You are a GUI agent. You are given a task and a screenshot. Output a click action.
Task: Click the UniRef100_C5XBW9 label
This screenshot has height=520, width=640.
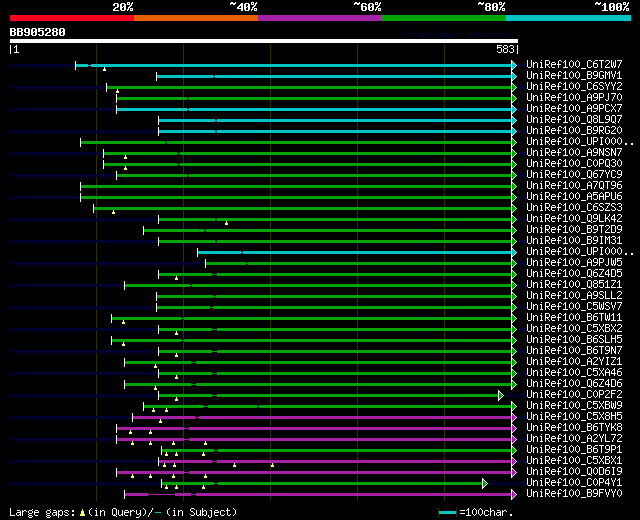coord(574,406)
